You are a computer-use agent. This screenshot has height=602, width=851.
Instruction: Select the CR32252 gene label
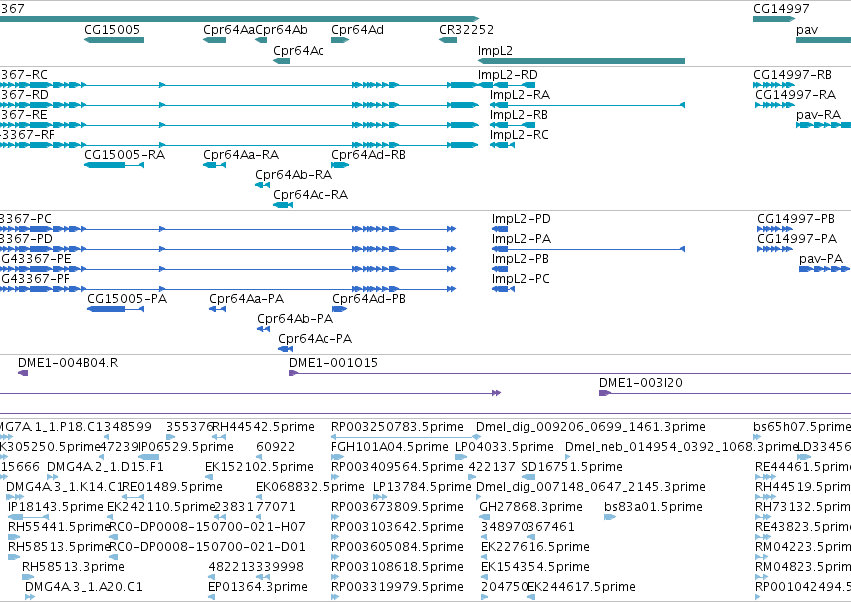(466, 30)
